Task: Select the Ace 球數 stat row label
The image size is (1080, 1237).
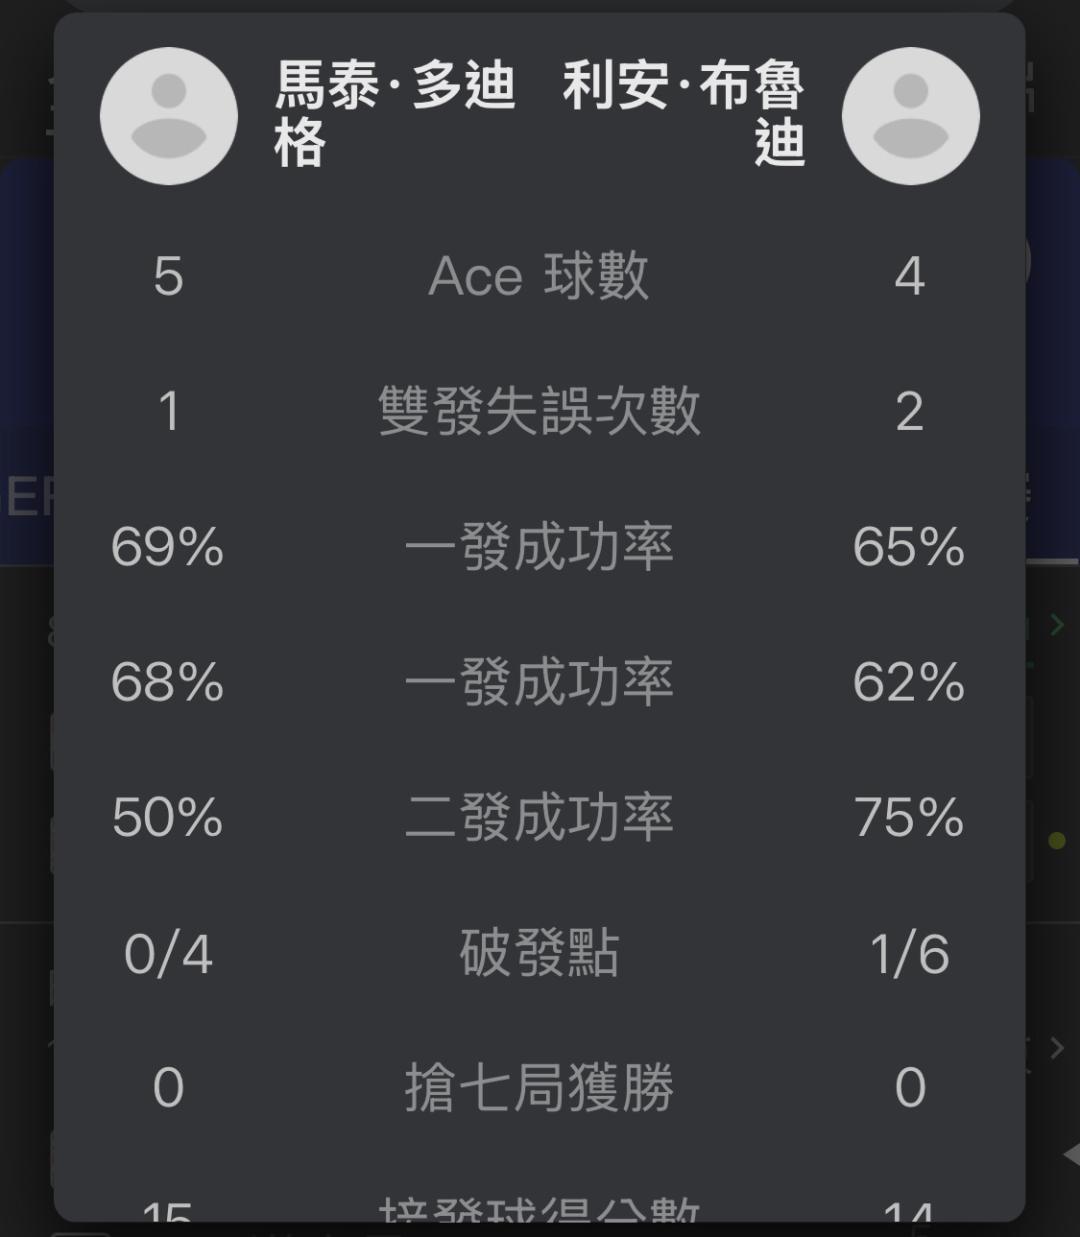Action: [x=539, y=276]
